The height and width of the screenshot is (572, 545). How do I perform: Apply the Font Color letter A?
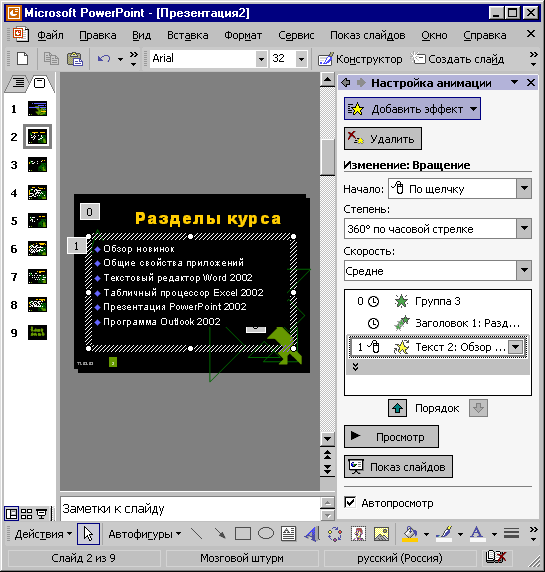tap(477, 534)
